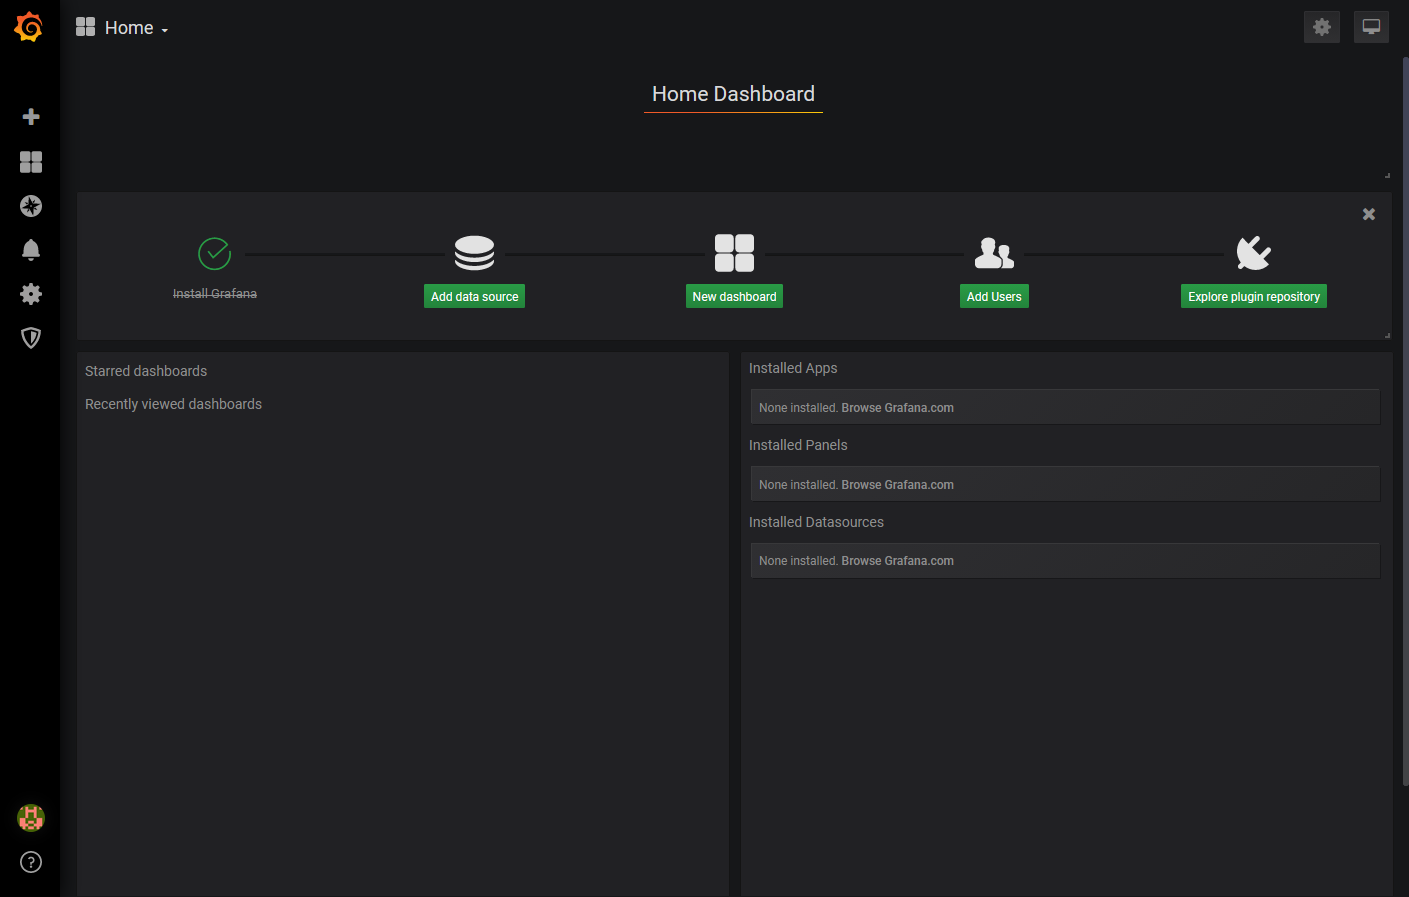Open the Explore compass icon

coord(31,206)
